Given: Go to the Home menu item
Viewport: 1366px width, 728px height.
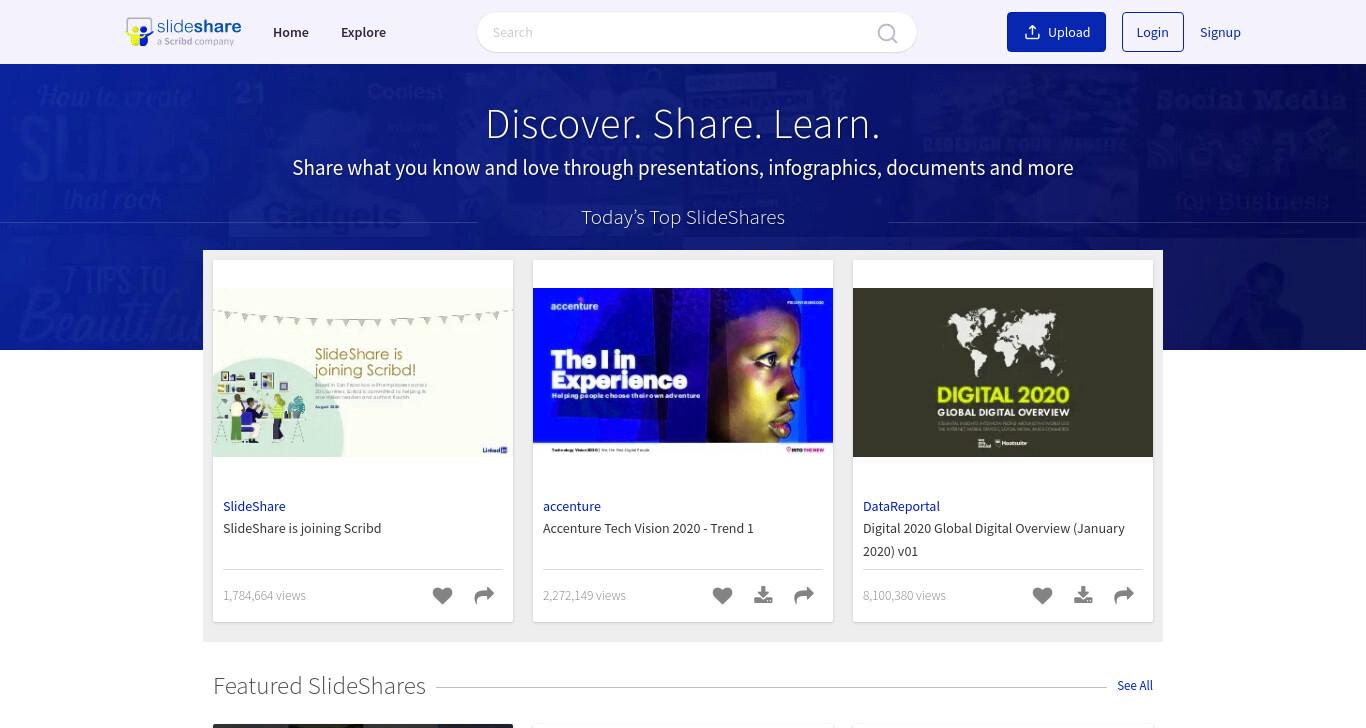Looking at the screenshot, I should click(x=291, y=32).
